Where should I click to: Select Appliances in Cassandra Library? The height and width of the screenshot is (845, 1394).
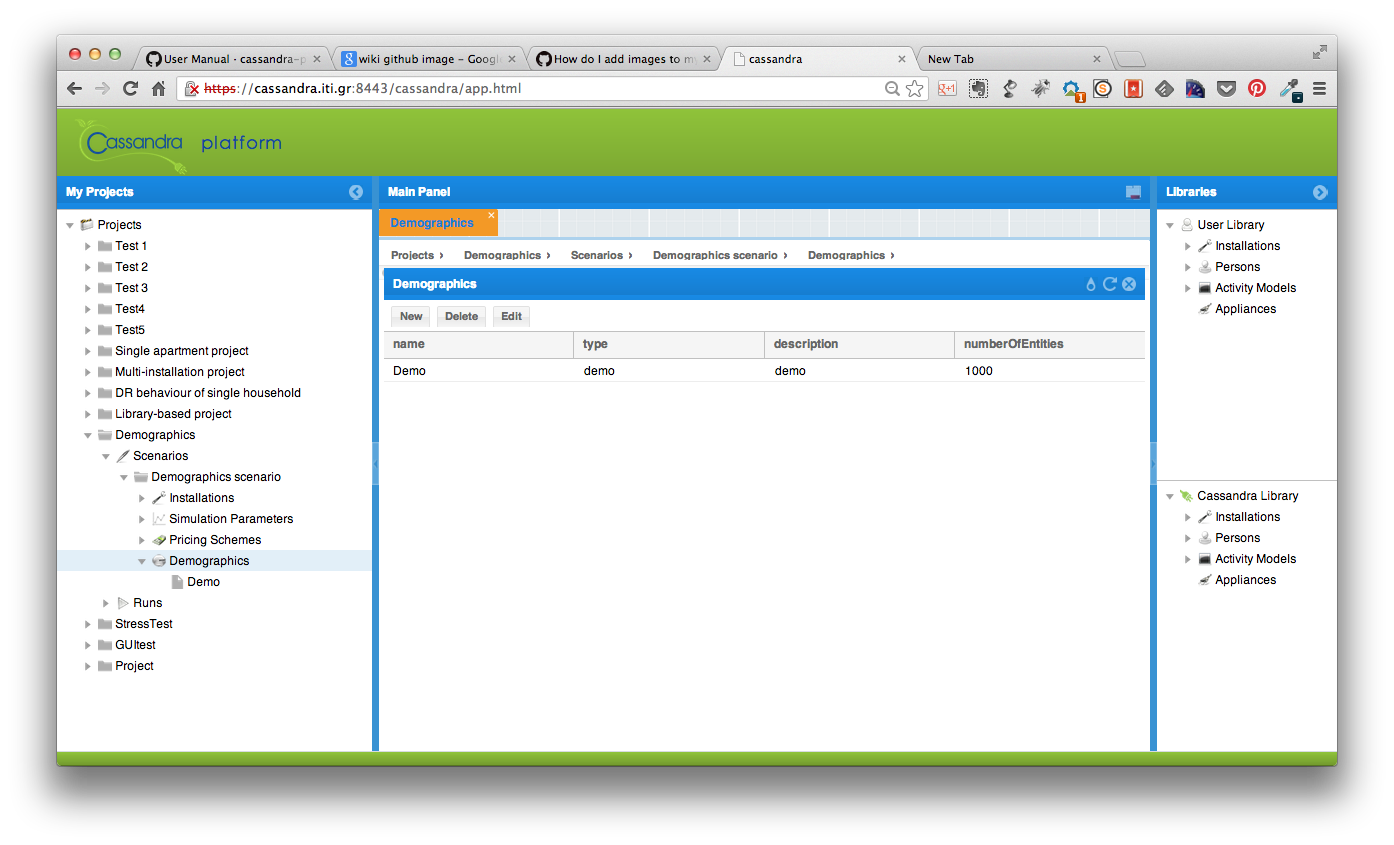[1245, 580]
